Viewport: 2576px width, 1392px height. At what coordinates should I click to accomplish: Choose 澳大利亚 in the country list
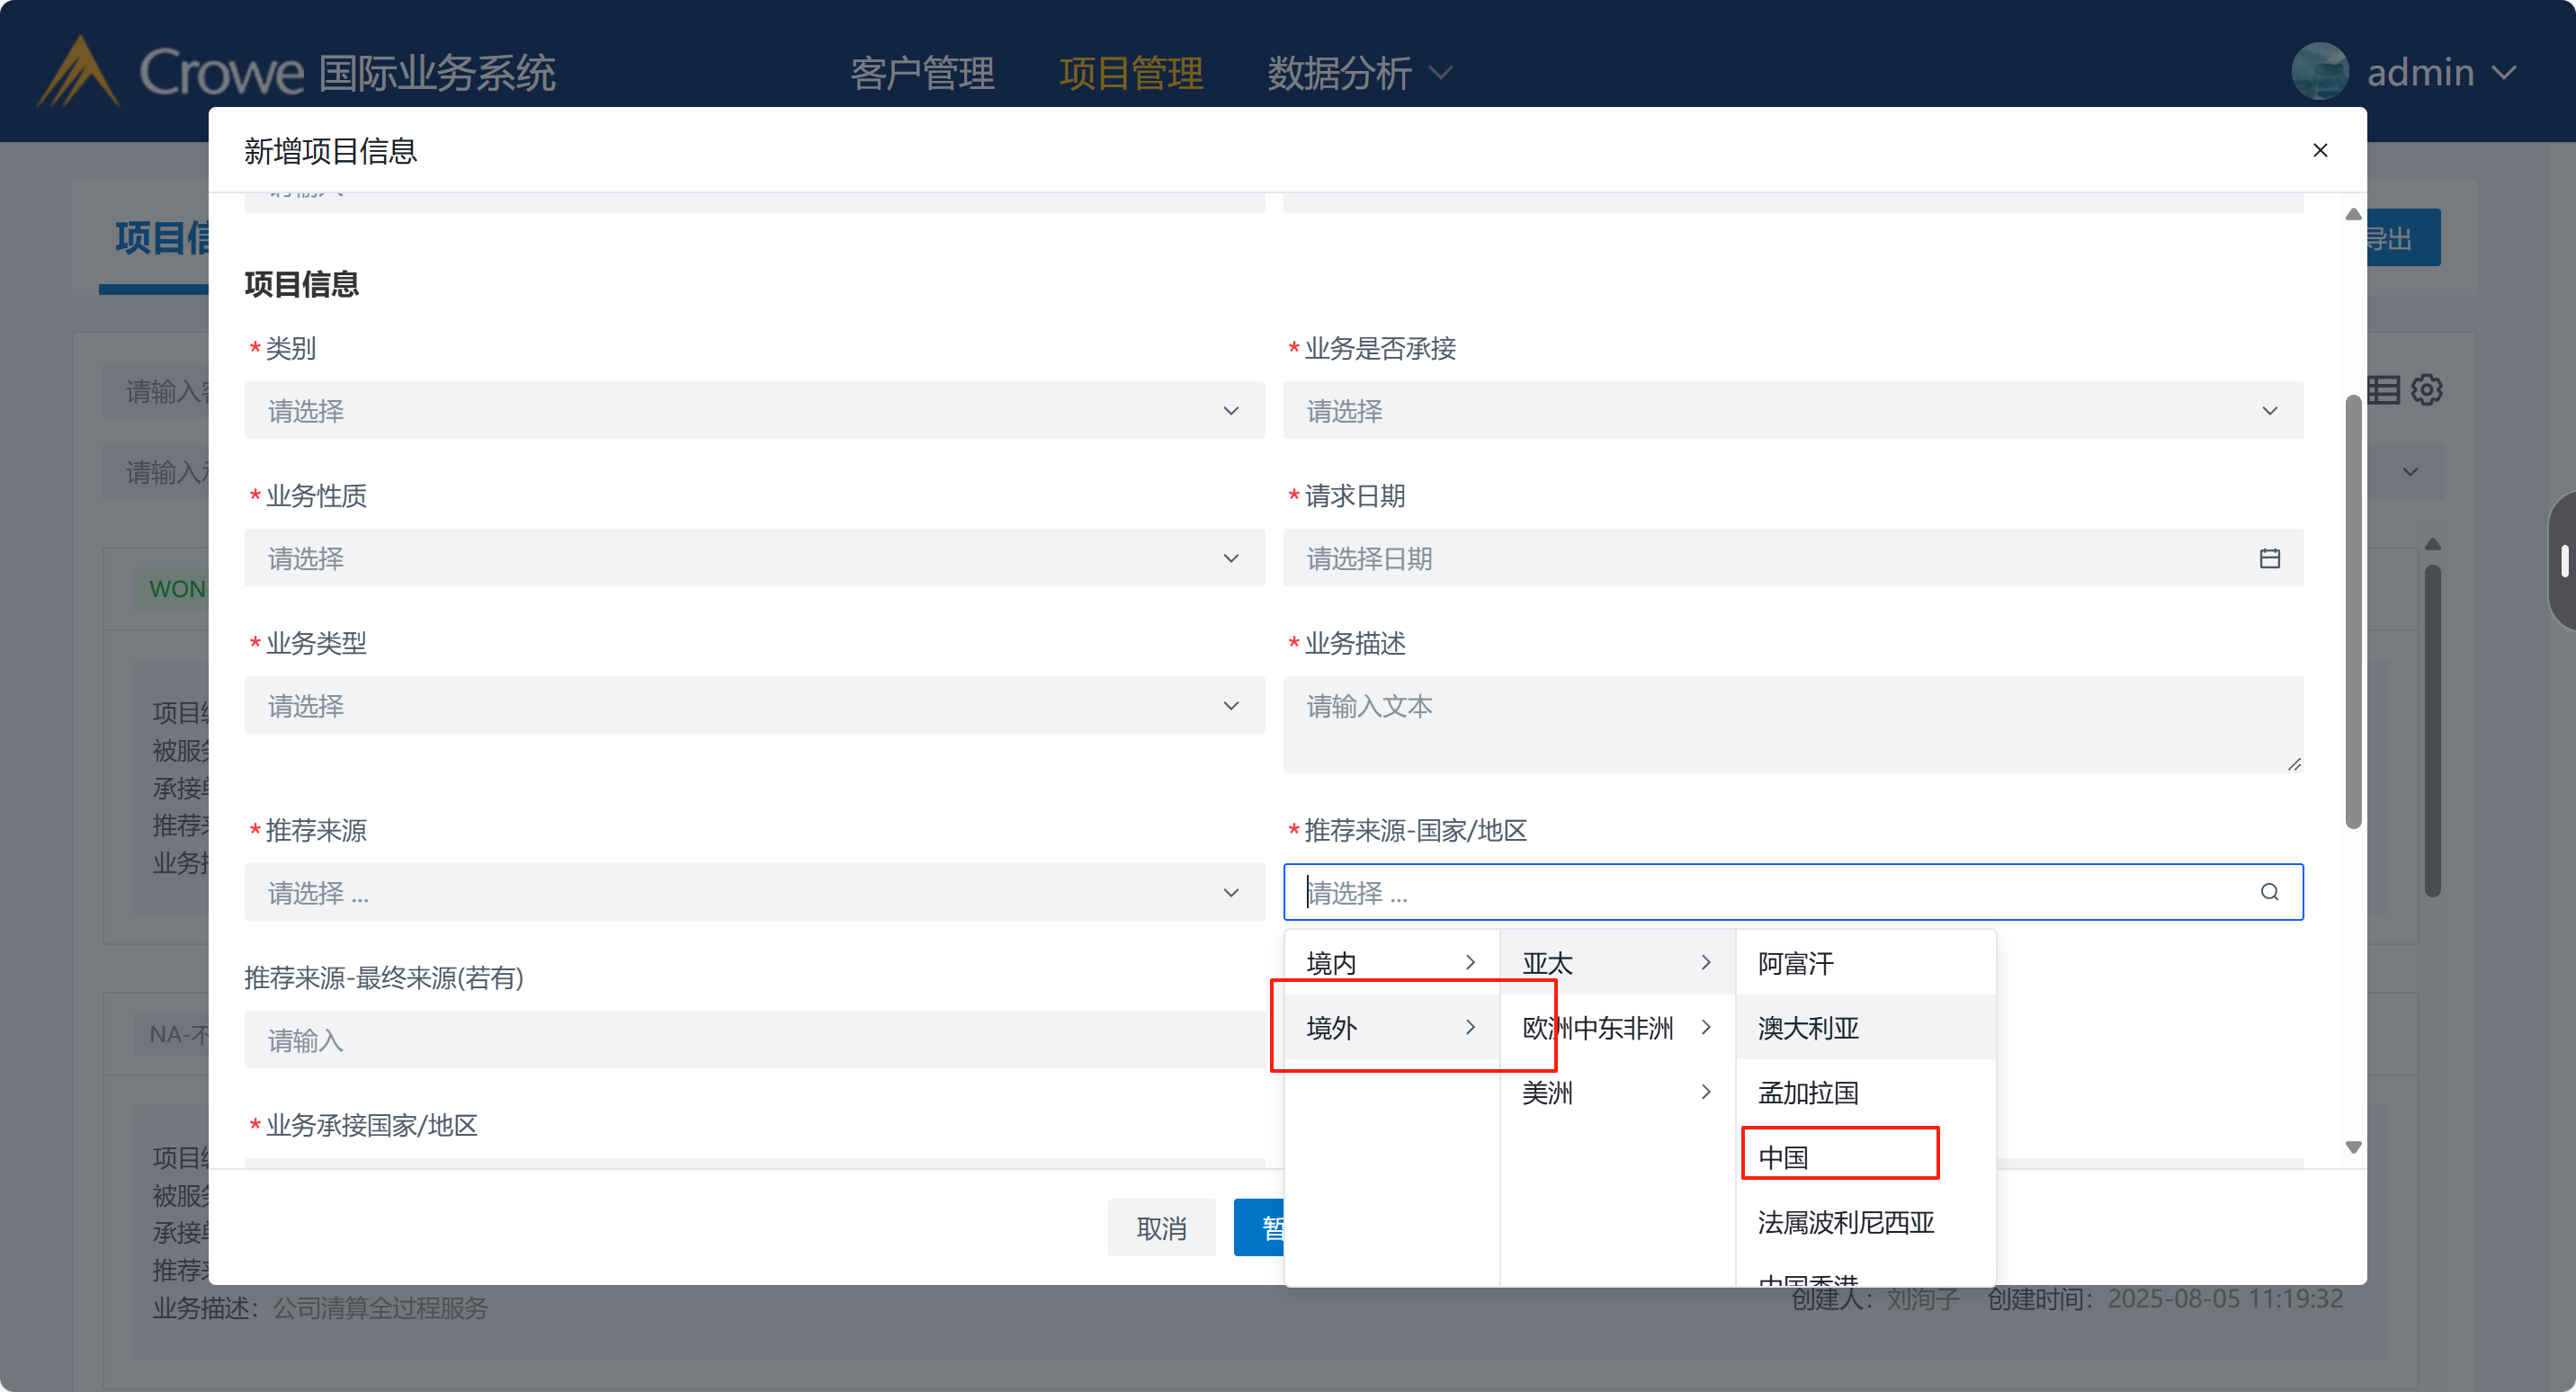click(1808, 1027)
